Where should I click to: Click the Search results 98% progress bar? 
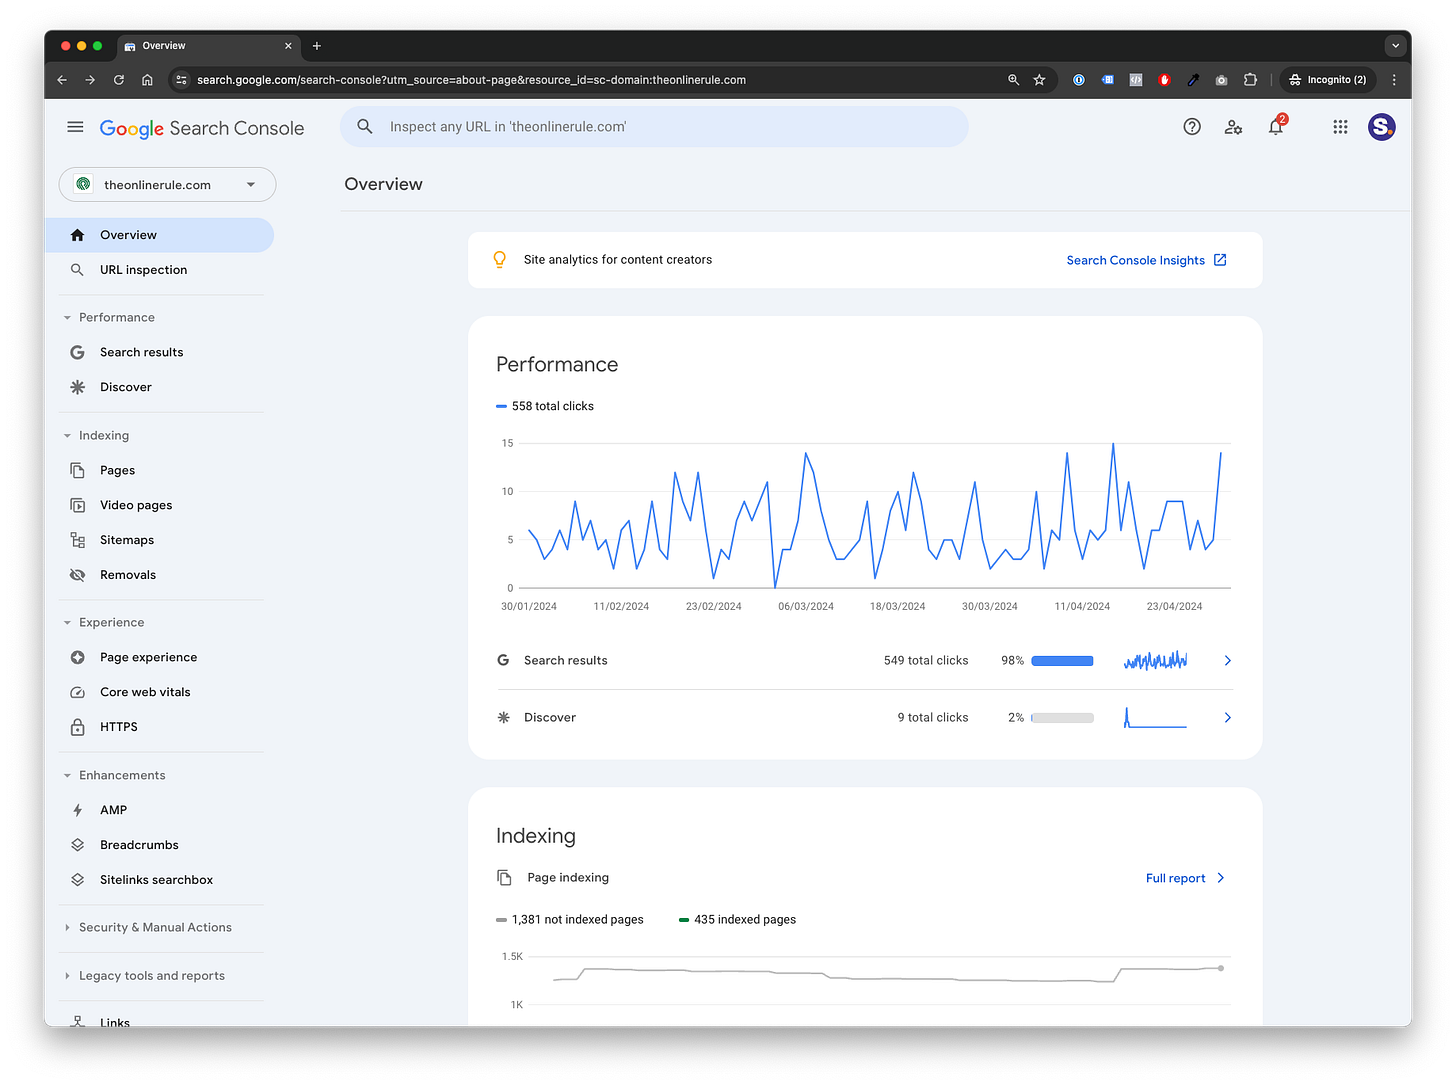click(1062, 661)
